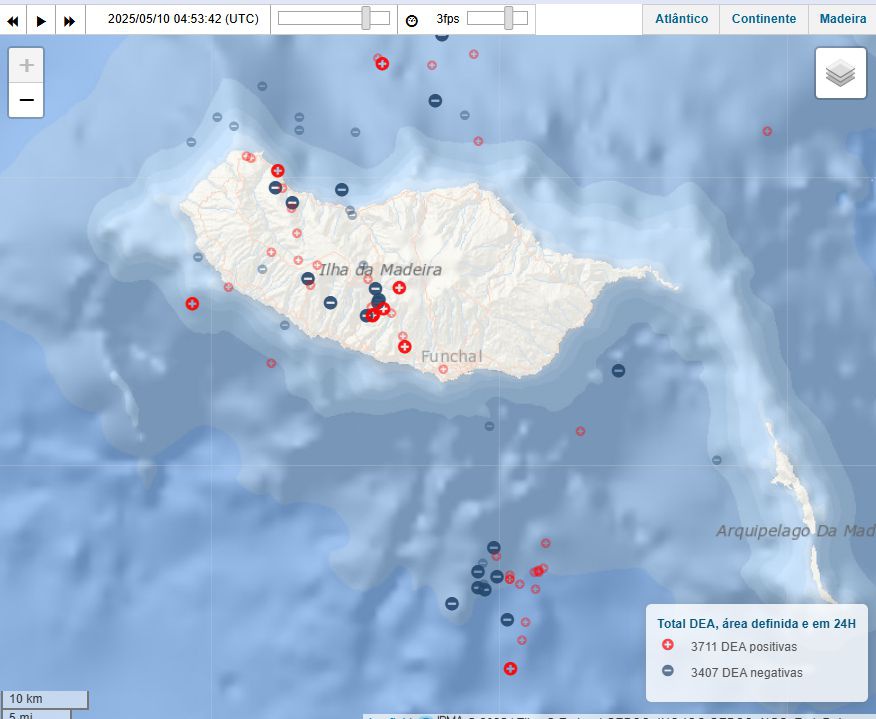Click the Ilha da Madeira map label
Viewport: 876px width, 719px height.
380,270
